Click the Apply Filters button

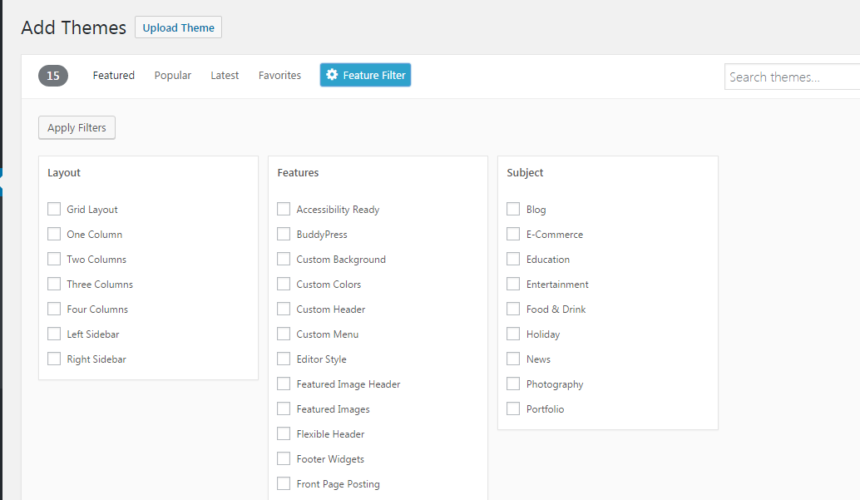click(77, 128)
